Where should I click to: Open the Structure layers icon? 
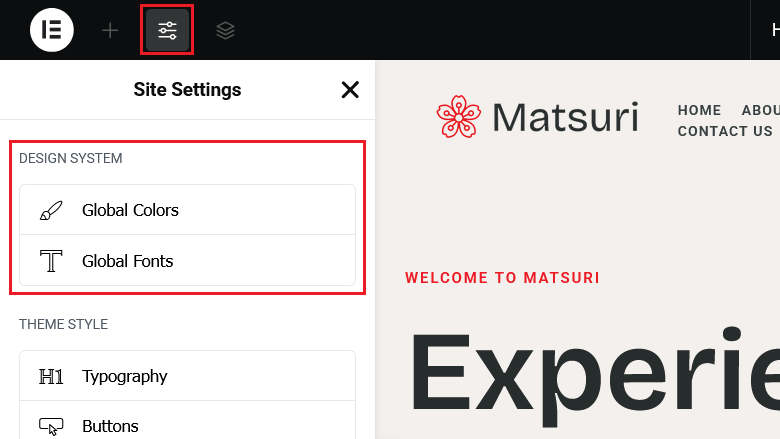pos(226,30)
